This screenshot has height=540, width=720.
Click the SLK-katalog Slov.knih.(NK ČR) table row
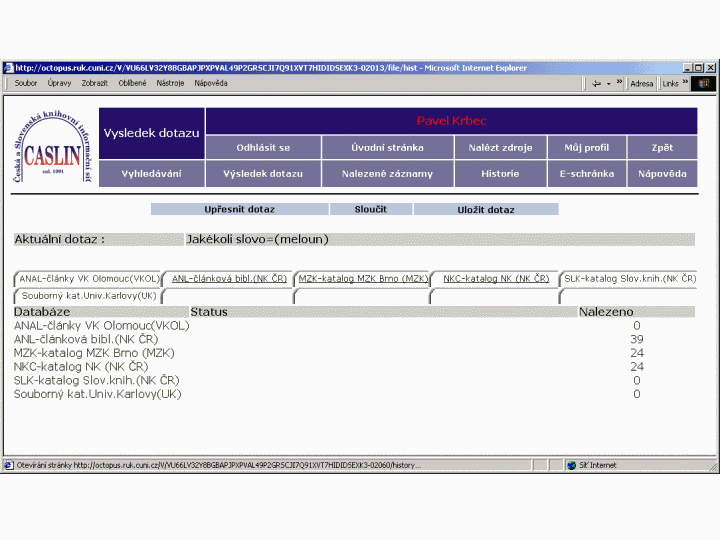(x=354, y=381)
